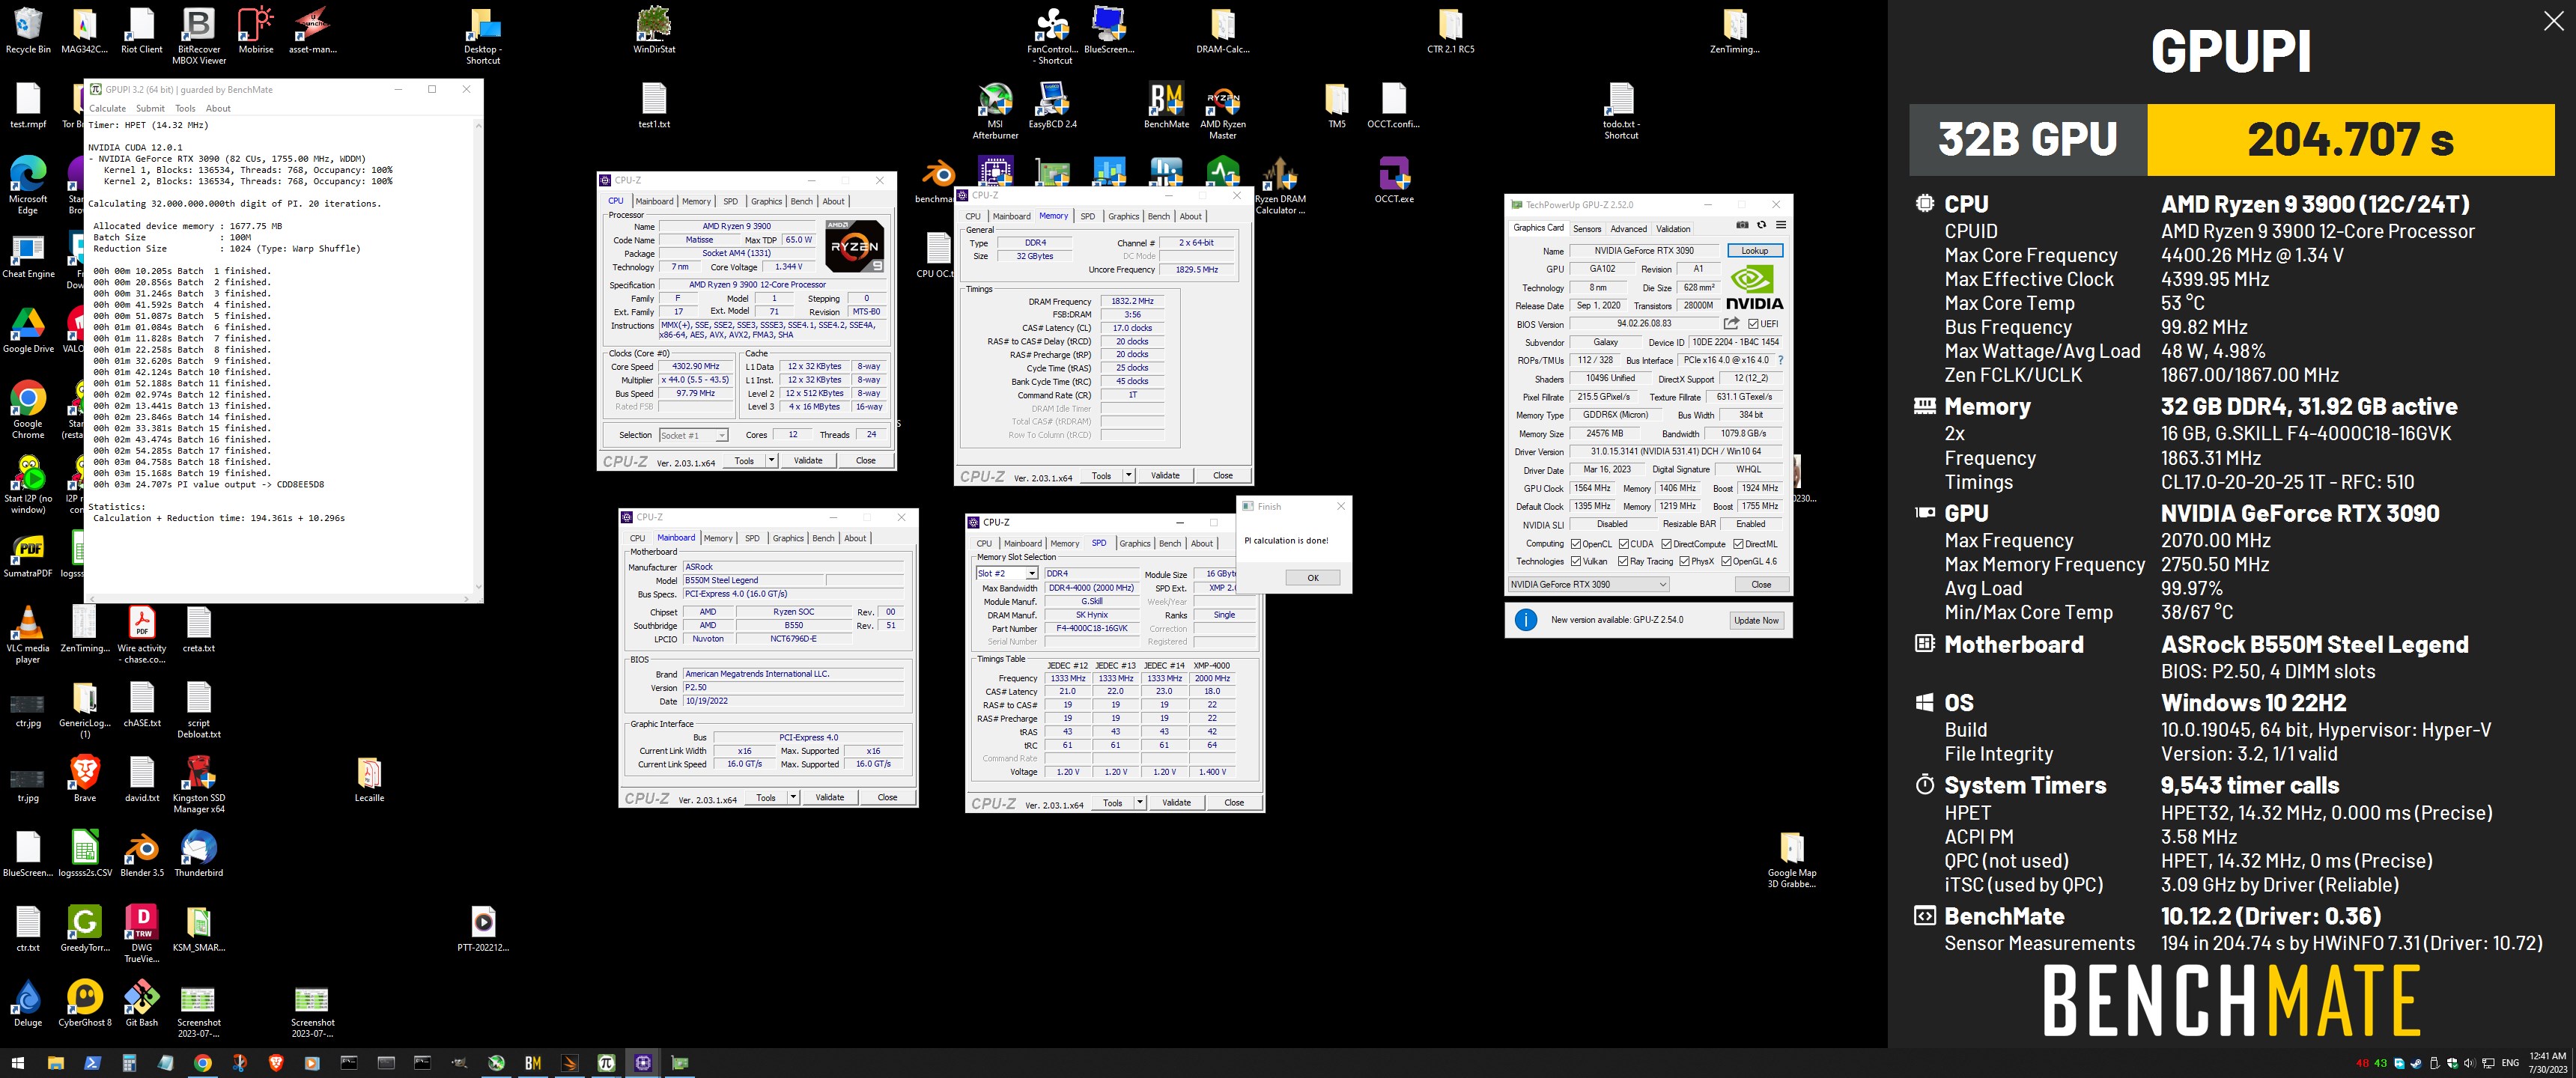Expand Tools arrow in CPU-Z Memory window
2576x1078 pixels.
click(1128, 475)
